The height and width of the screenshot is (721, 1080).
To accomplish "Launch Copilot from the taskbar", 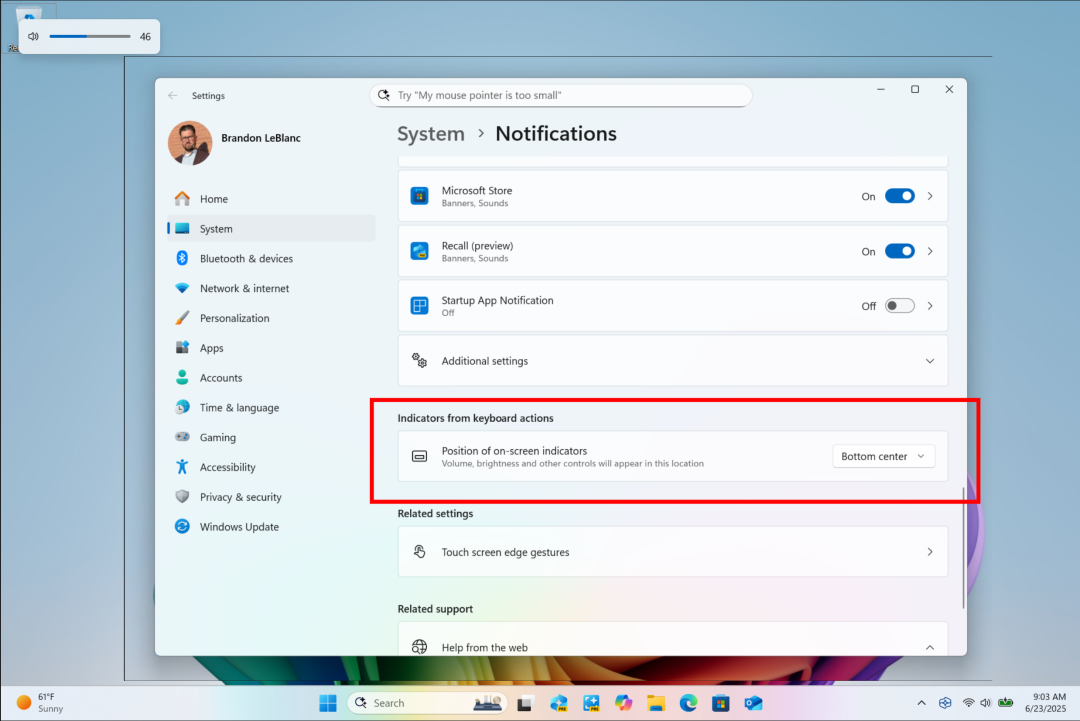I will point(623,702).
